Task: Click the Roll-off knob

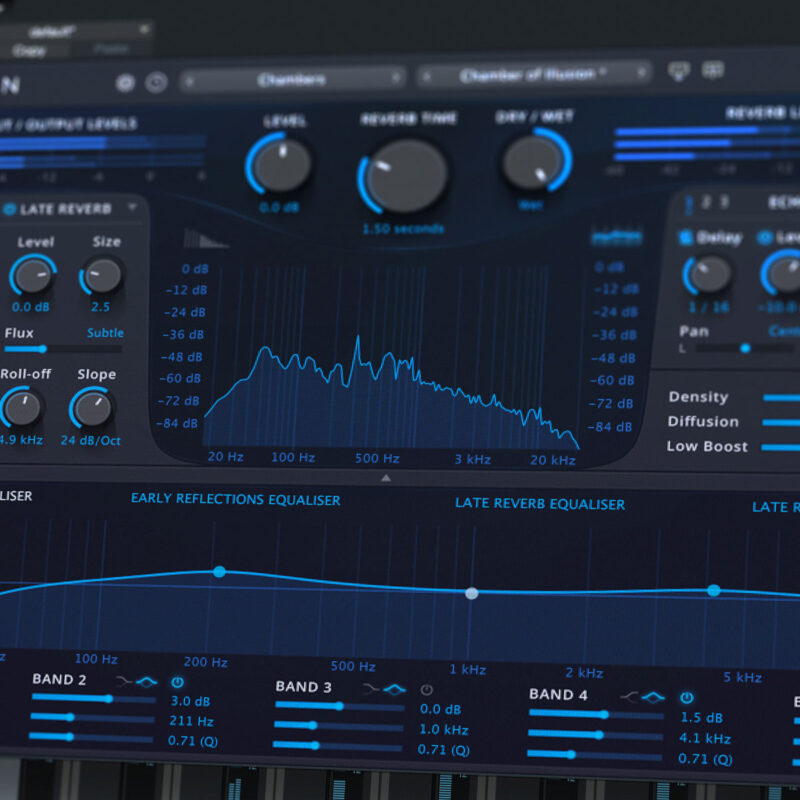Action: click(x=22, y=408)
